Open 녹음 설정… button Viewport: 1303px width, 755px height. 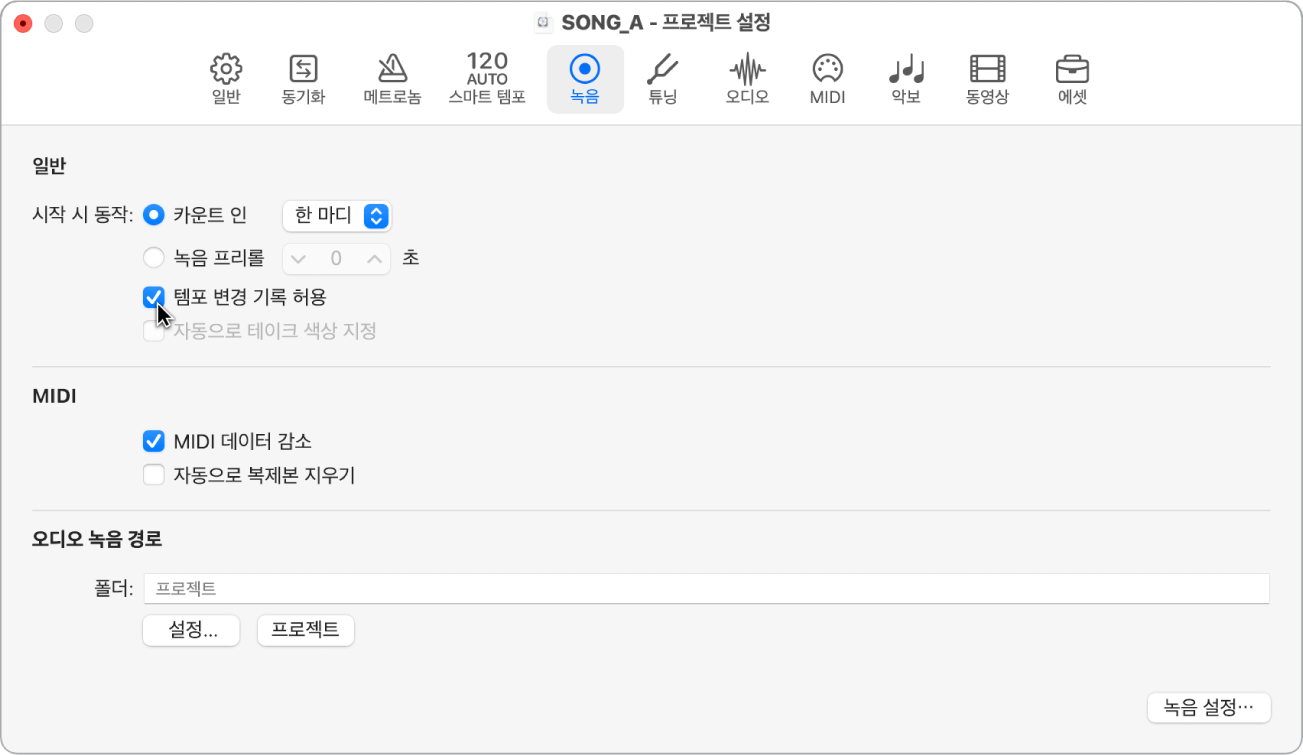[1209, 707]
